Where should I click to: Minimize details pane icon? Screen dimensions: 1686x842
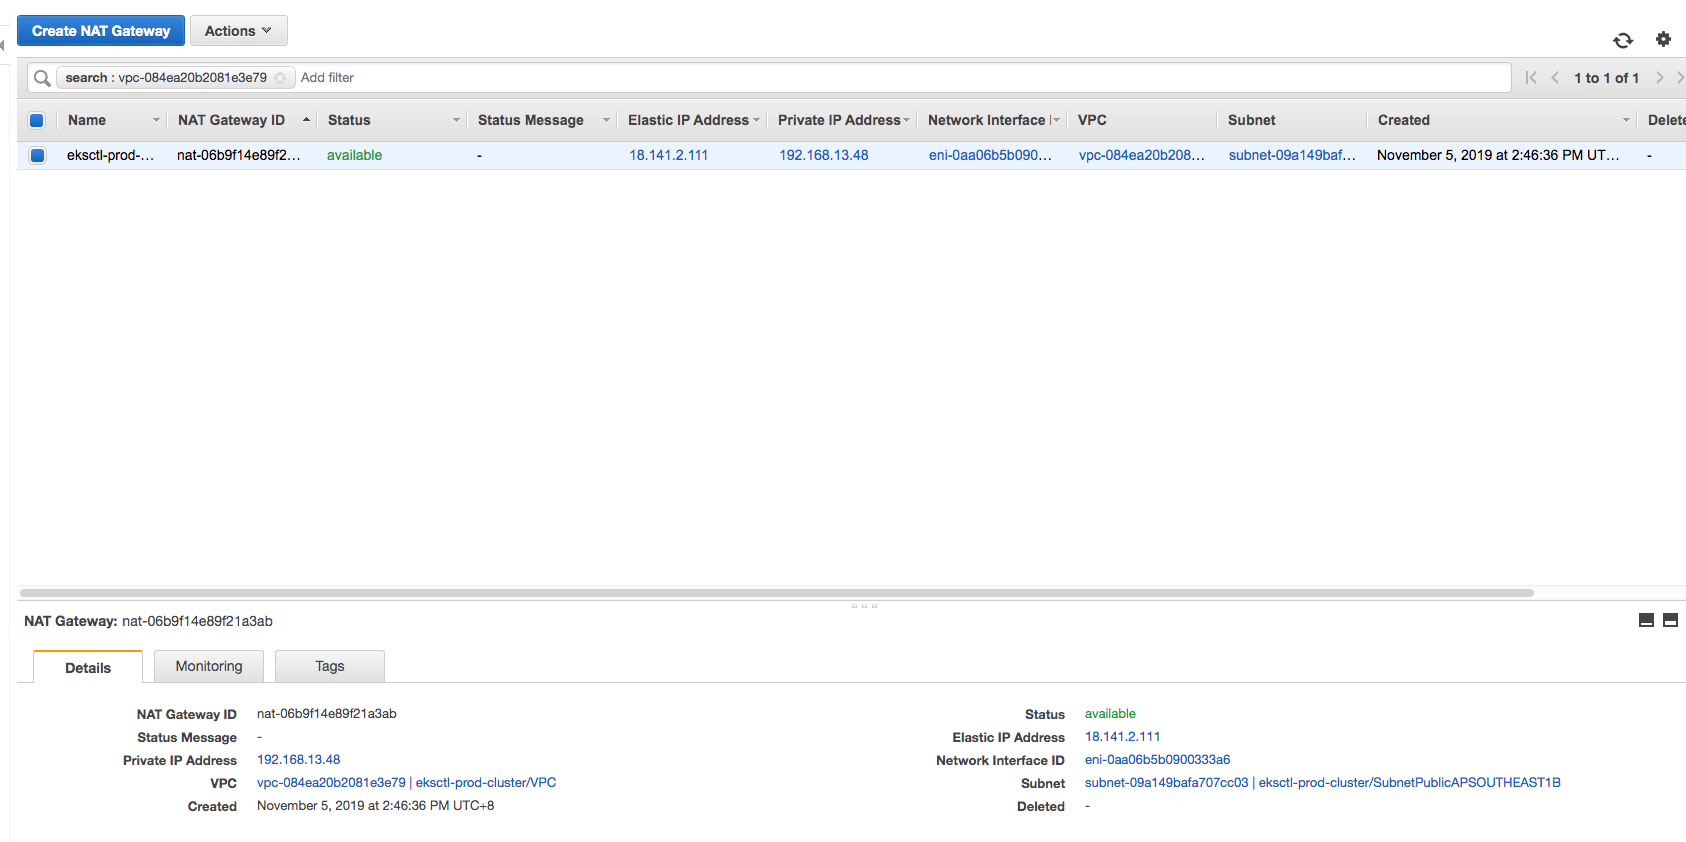pyautogui.click(x=1646, y=620)
